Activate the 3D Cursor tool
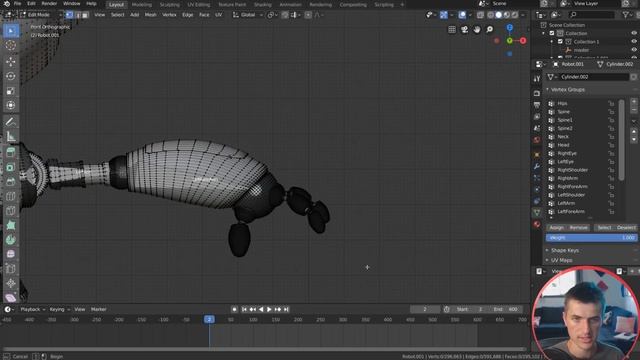Image resolution: width=640 pixels, height=360 pixels. click(11, 45)
